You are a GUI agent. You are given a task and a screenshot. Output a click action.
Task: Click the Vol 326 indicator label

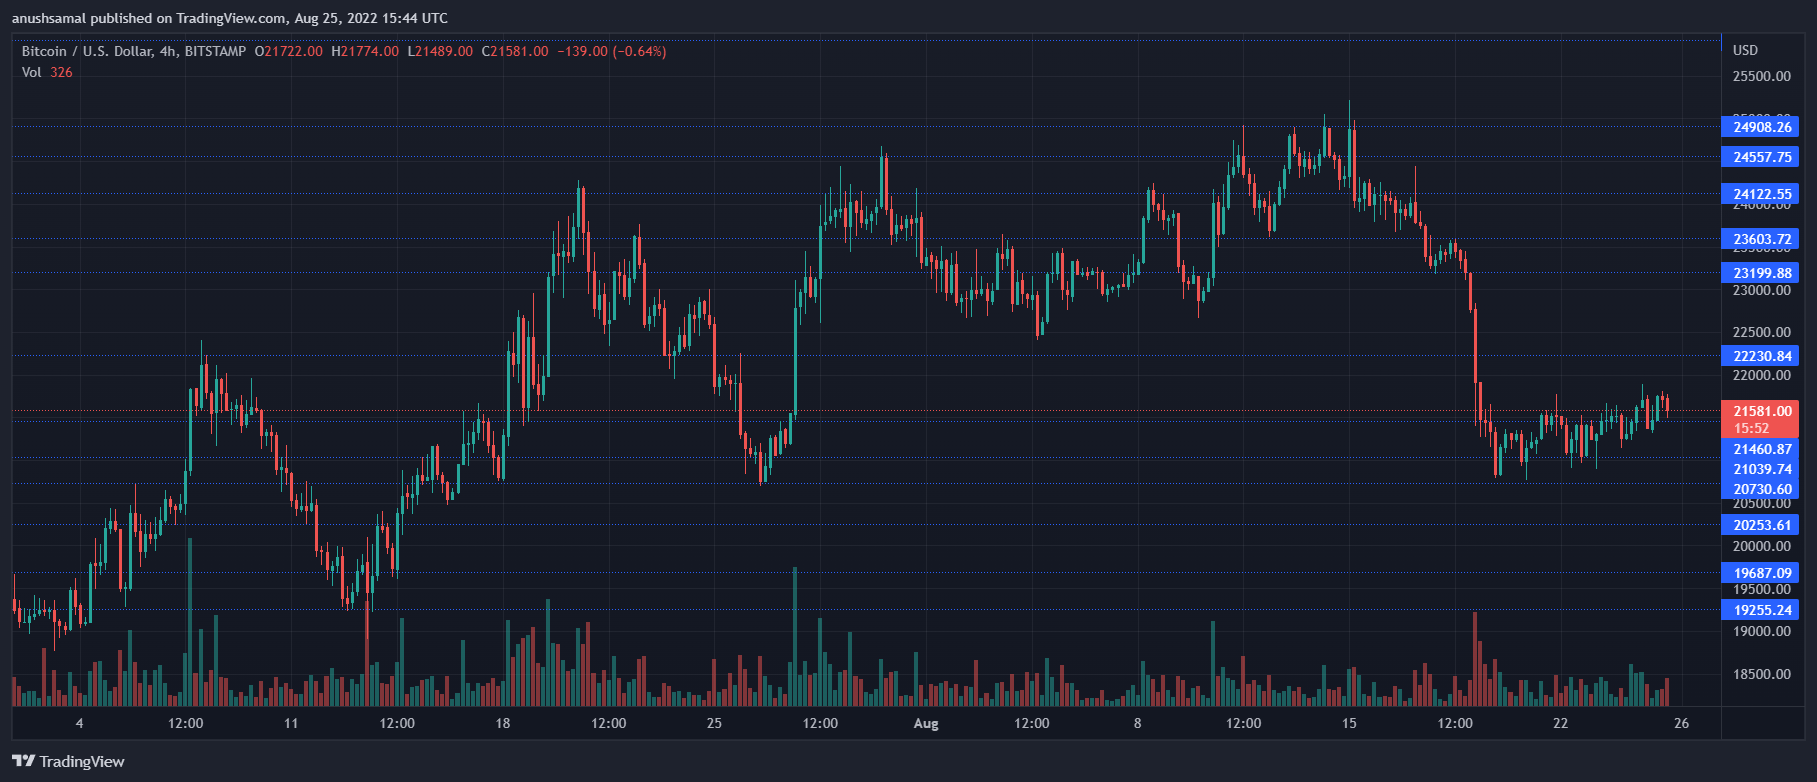tap(47, 72)
